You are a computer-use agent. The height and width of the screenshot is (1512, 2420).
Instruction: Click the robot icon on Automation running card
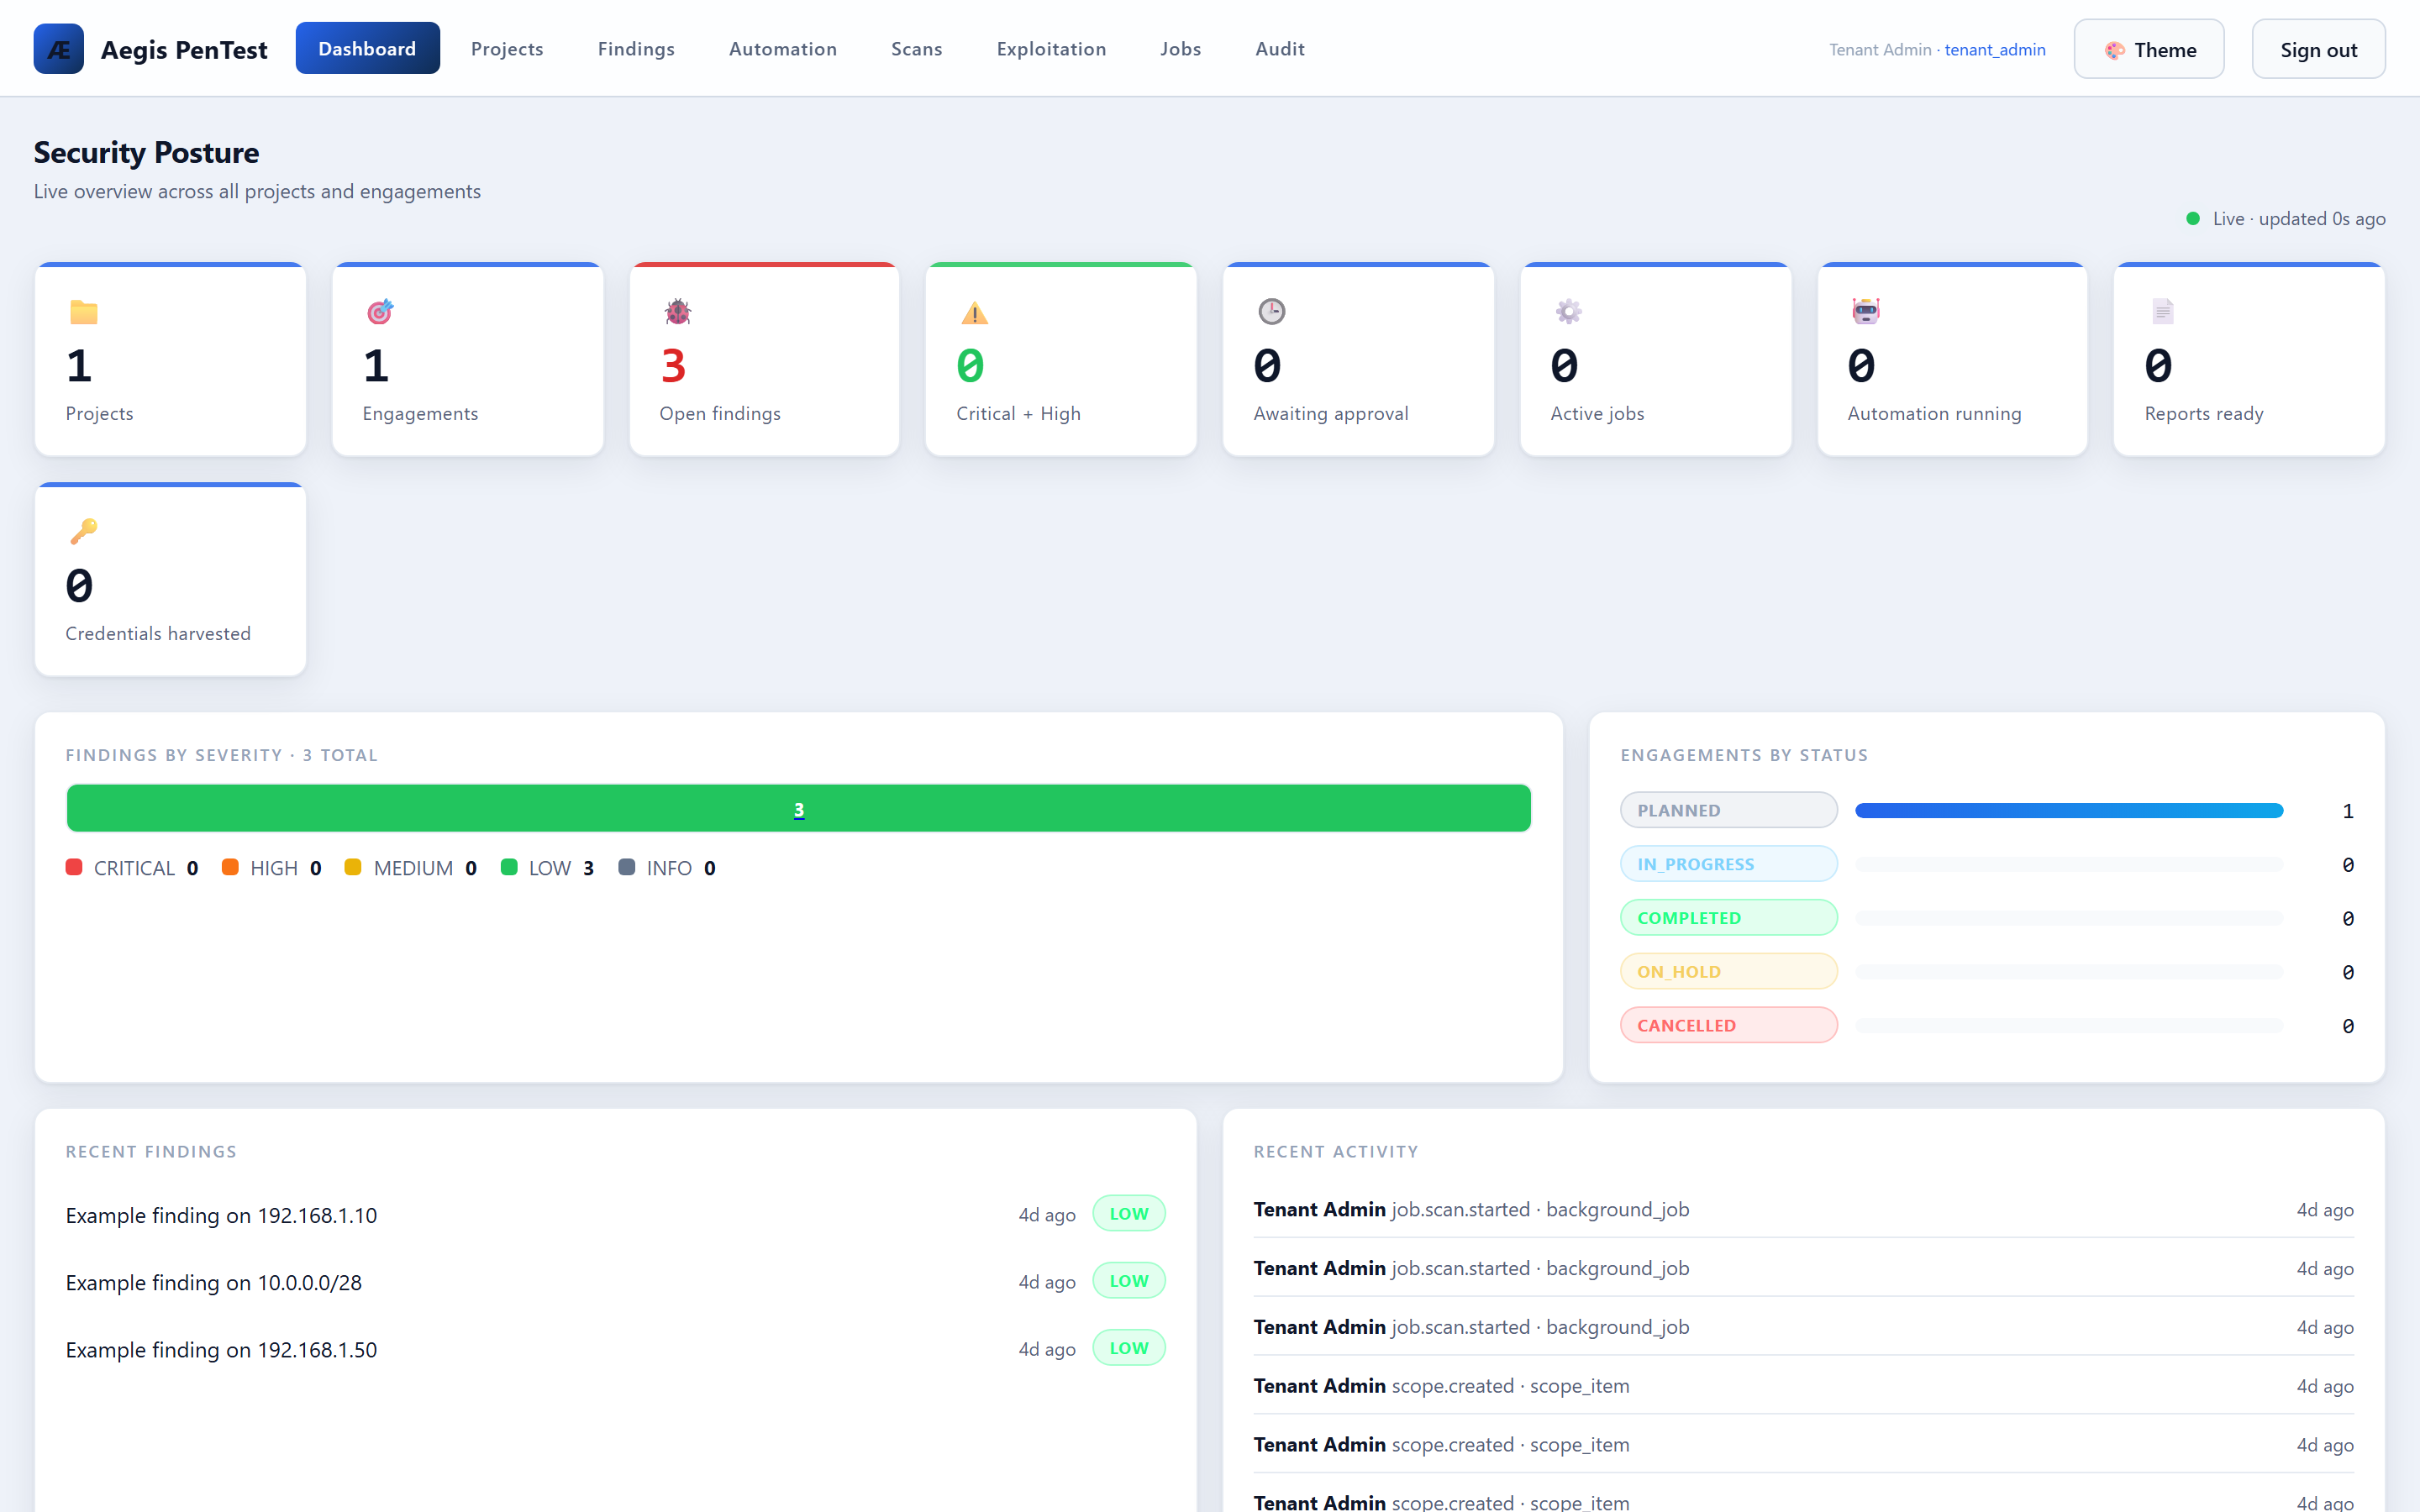(1866, 312)
